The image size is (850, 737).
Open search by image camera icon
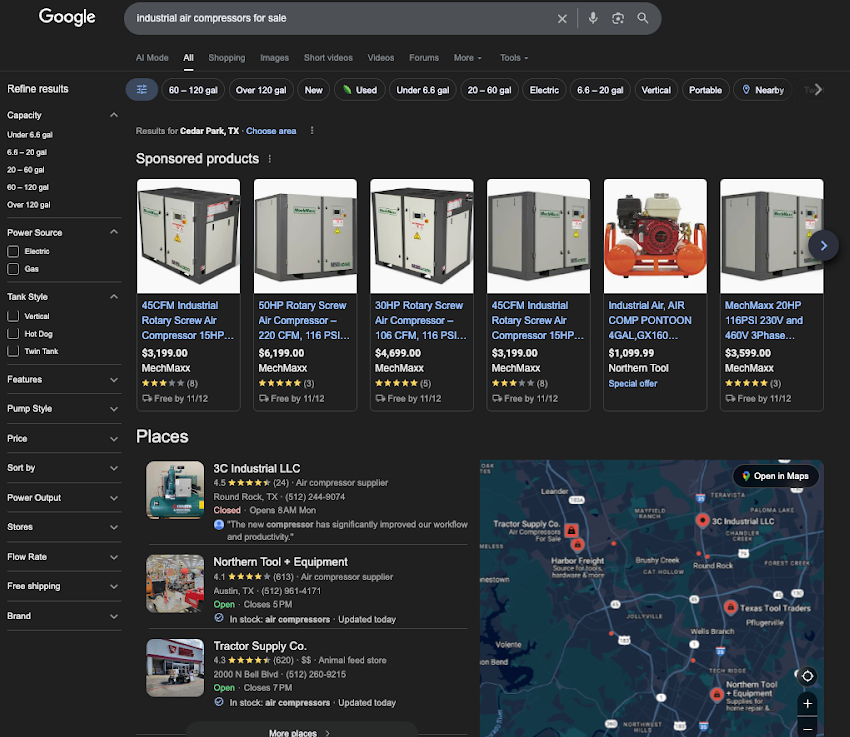618,18
